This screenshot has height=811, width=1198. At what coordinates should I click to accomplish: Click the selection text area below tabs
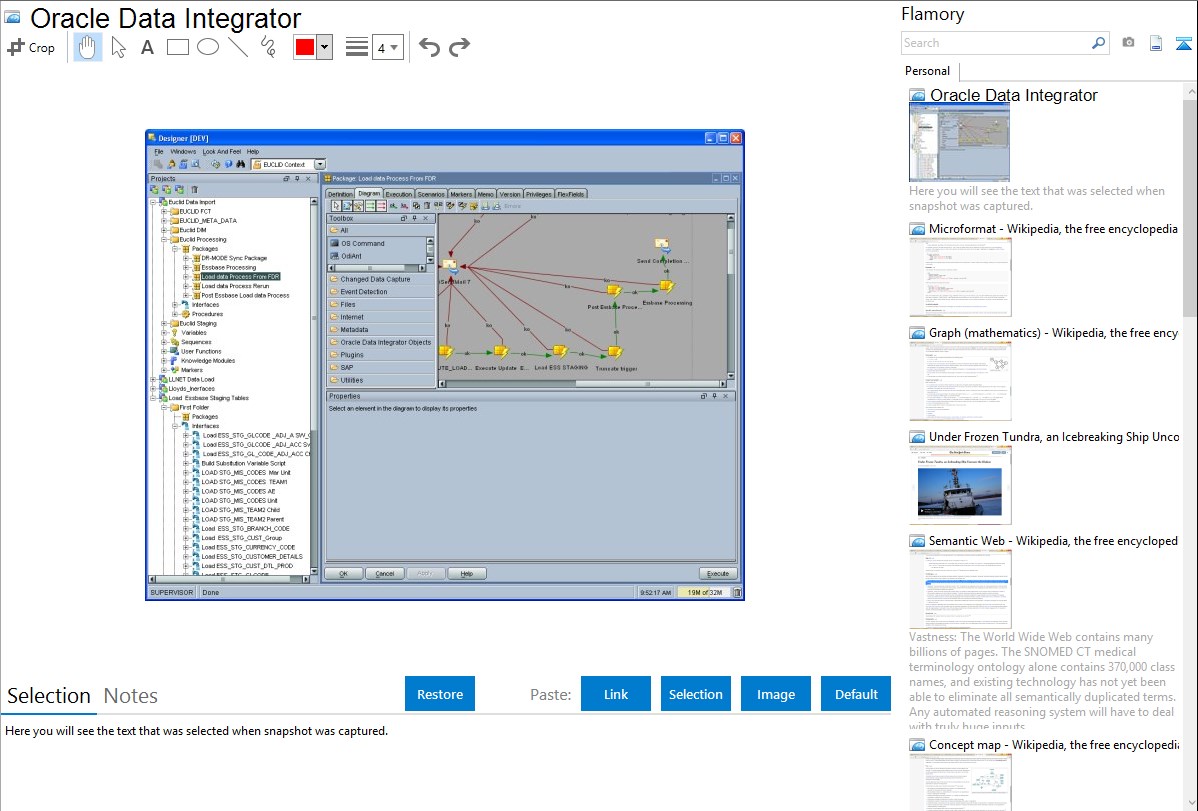(x=445, y=763)
